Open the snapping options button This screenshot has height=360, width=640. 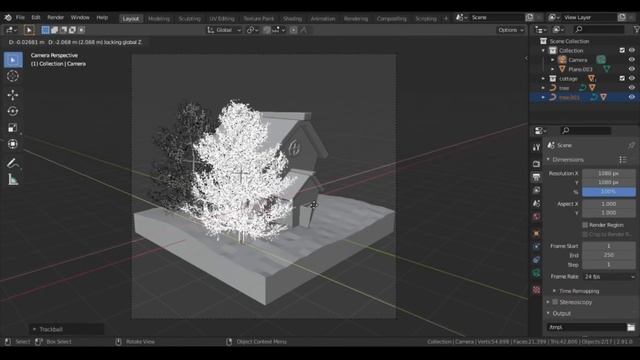[279, 30]
